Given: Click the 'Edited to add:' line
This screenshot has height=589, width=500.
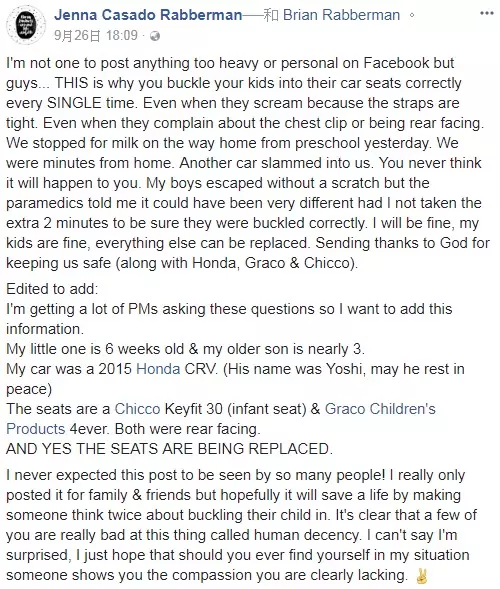Looking at the screenshot, I should (52, 289).
